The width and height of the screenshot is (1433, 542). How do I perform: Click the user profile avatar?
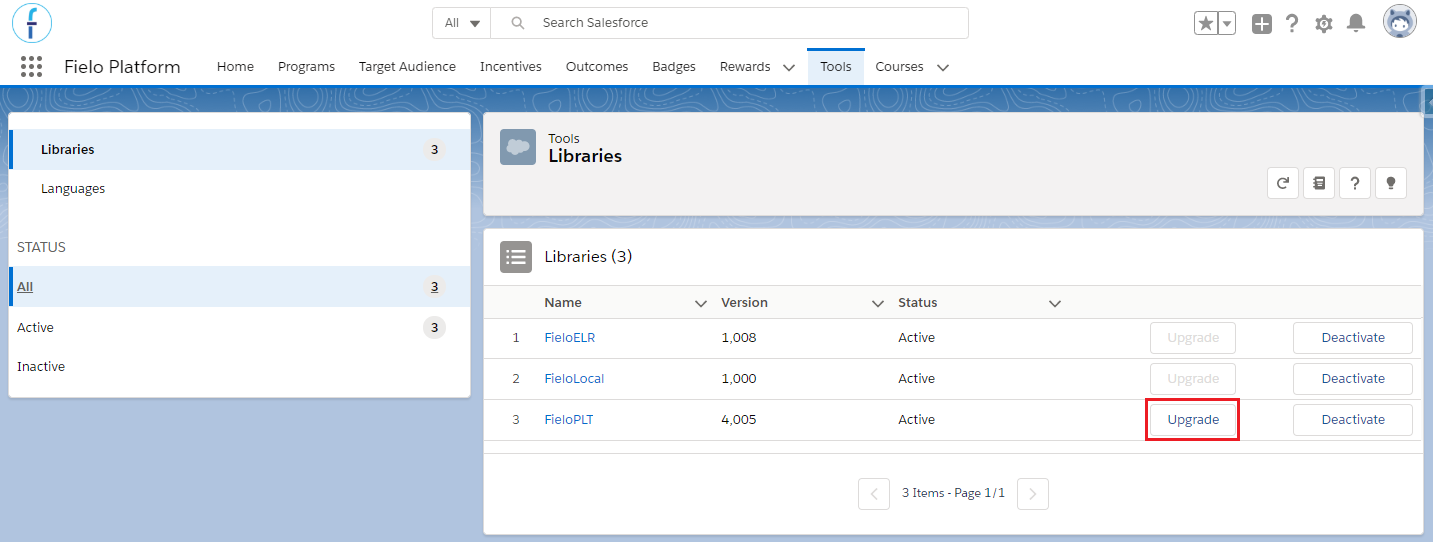(1400, 22)
